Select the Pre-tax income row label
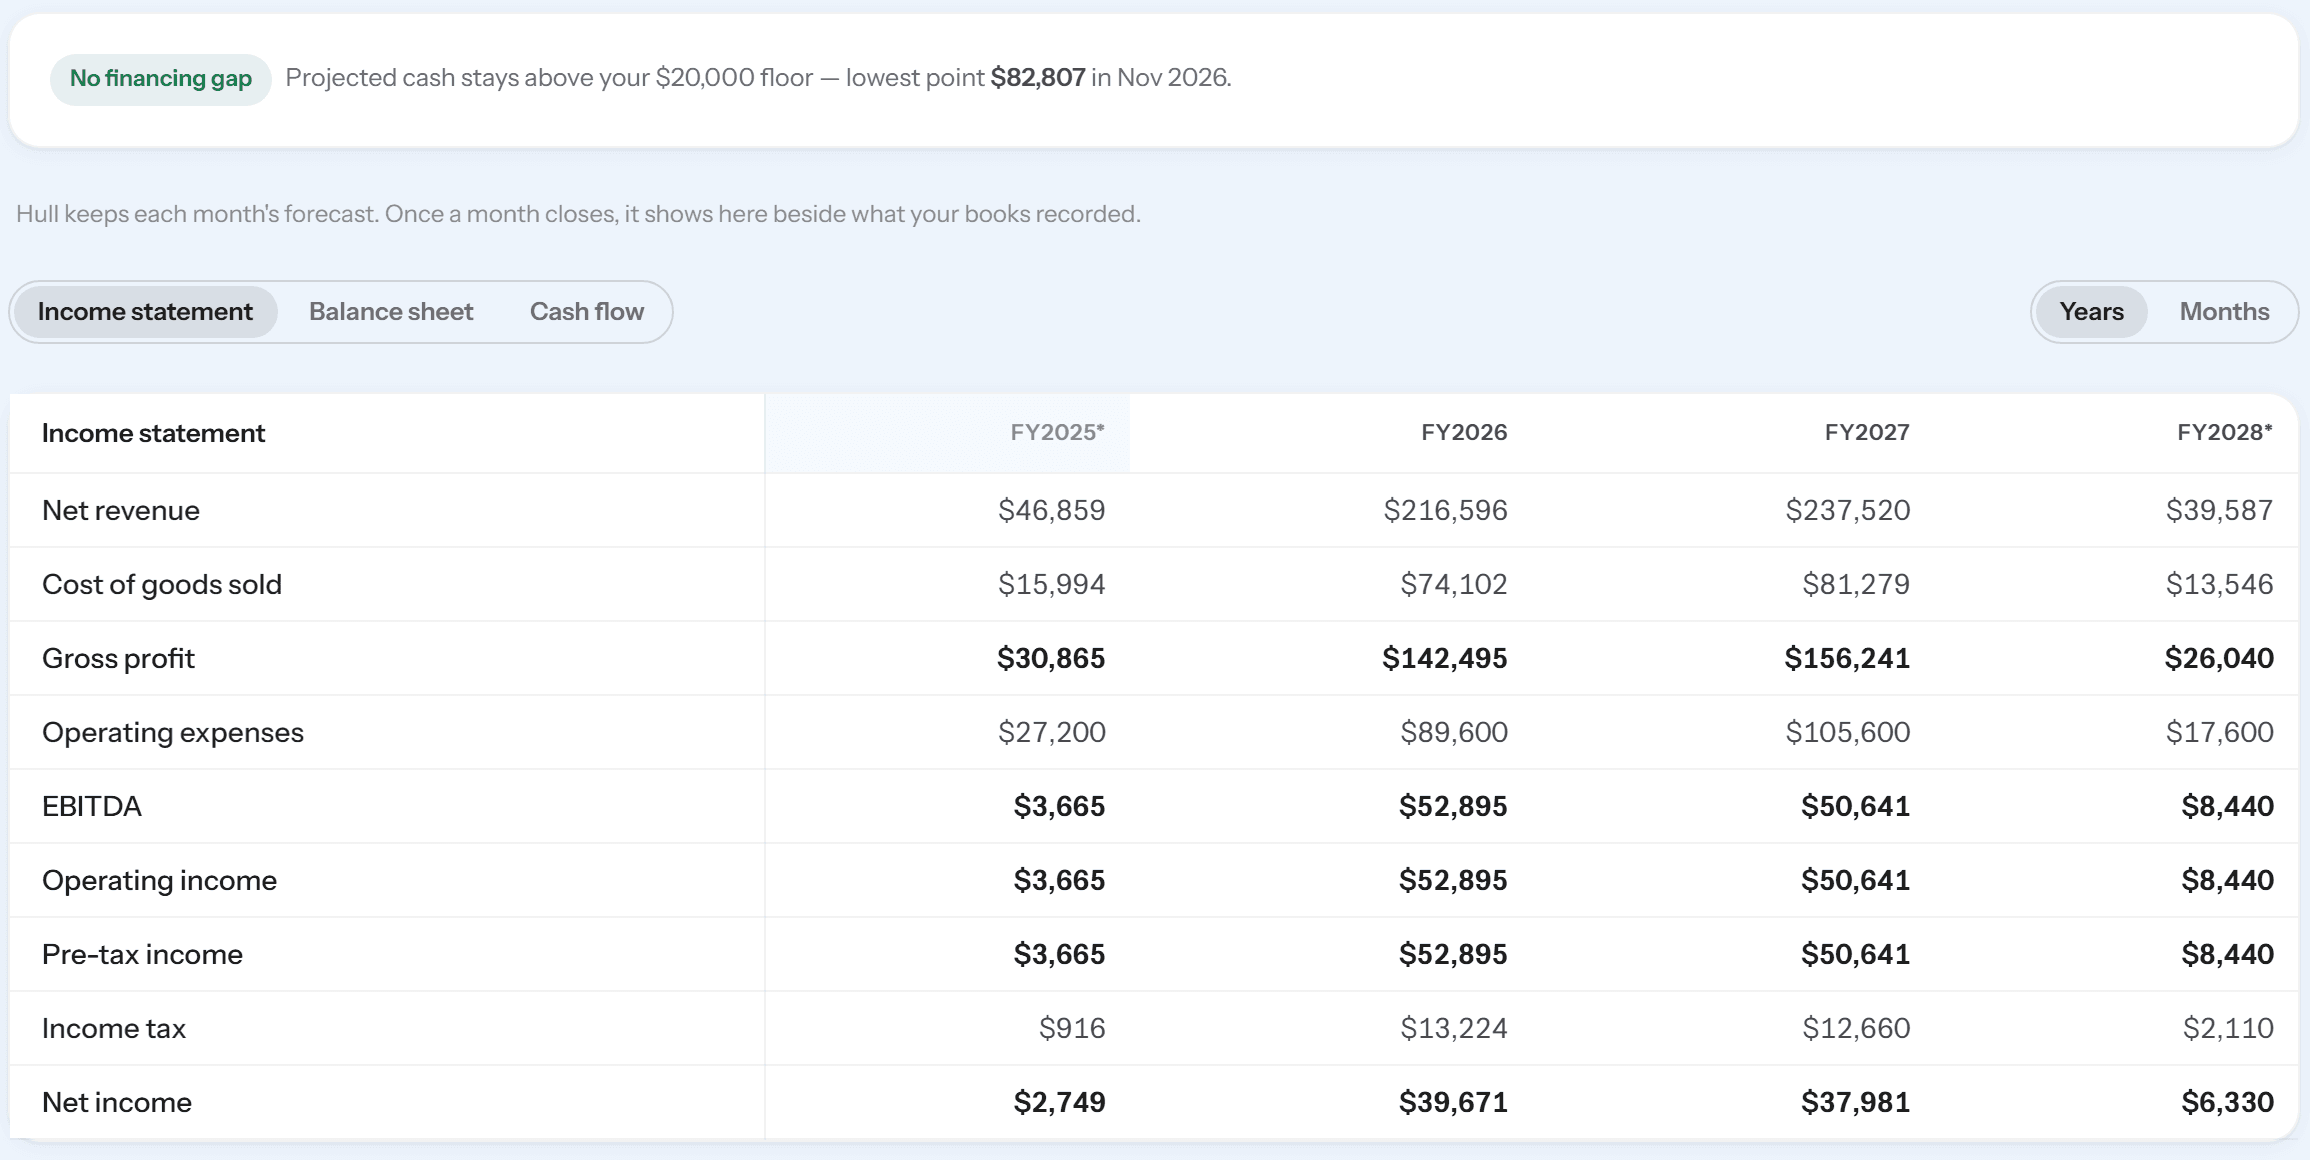The image size is (2310, 1160). point(142,954)
